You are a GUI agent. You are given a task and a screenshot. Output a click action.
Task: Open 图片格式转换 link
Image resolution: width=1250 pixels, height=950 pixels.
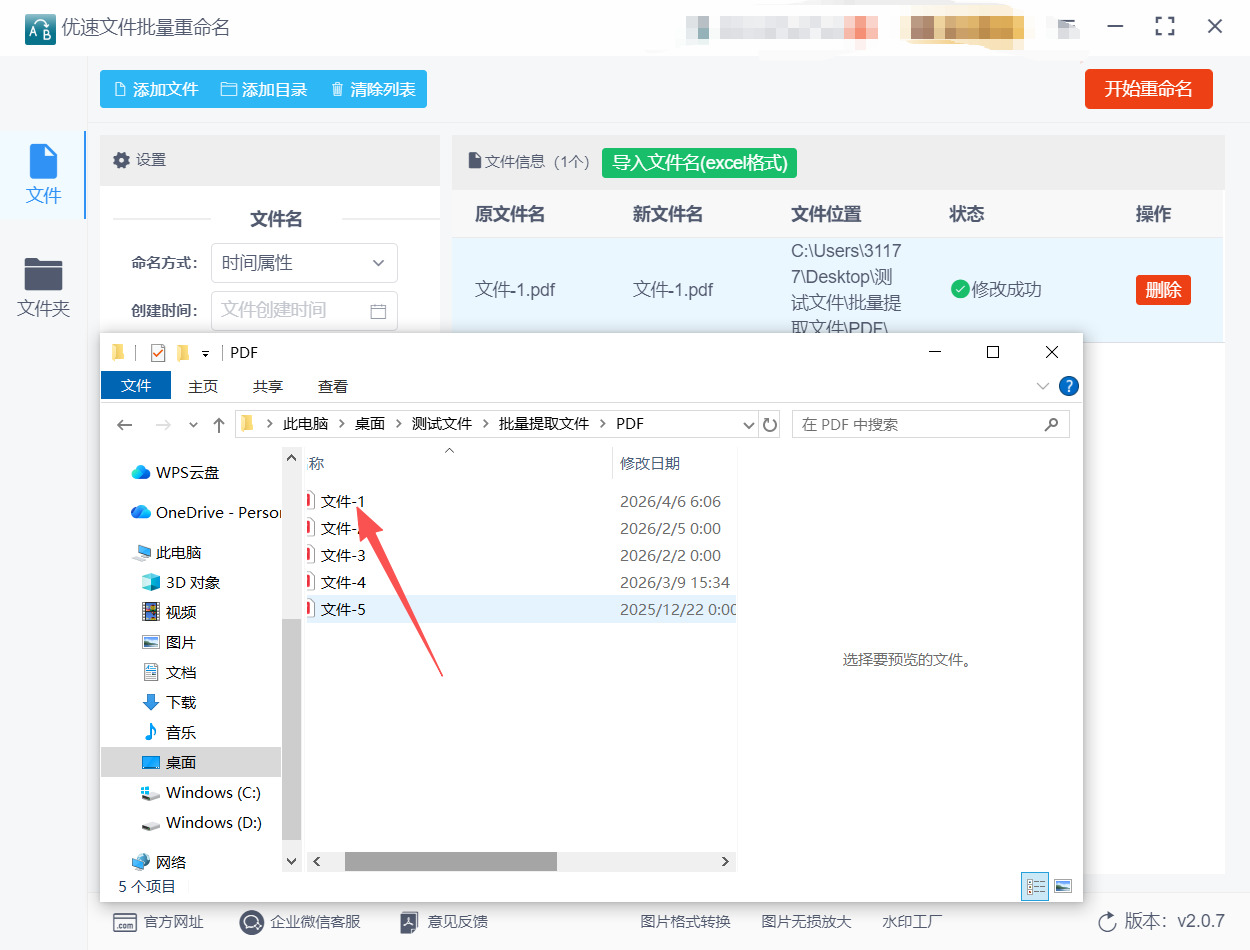click(x=686, y=922)
